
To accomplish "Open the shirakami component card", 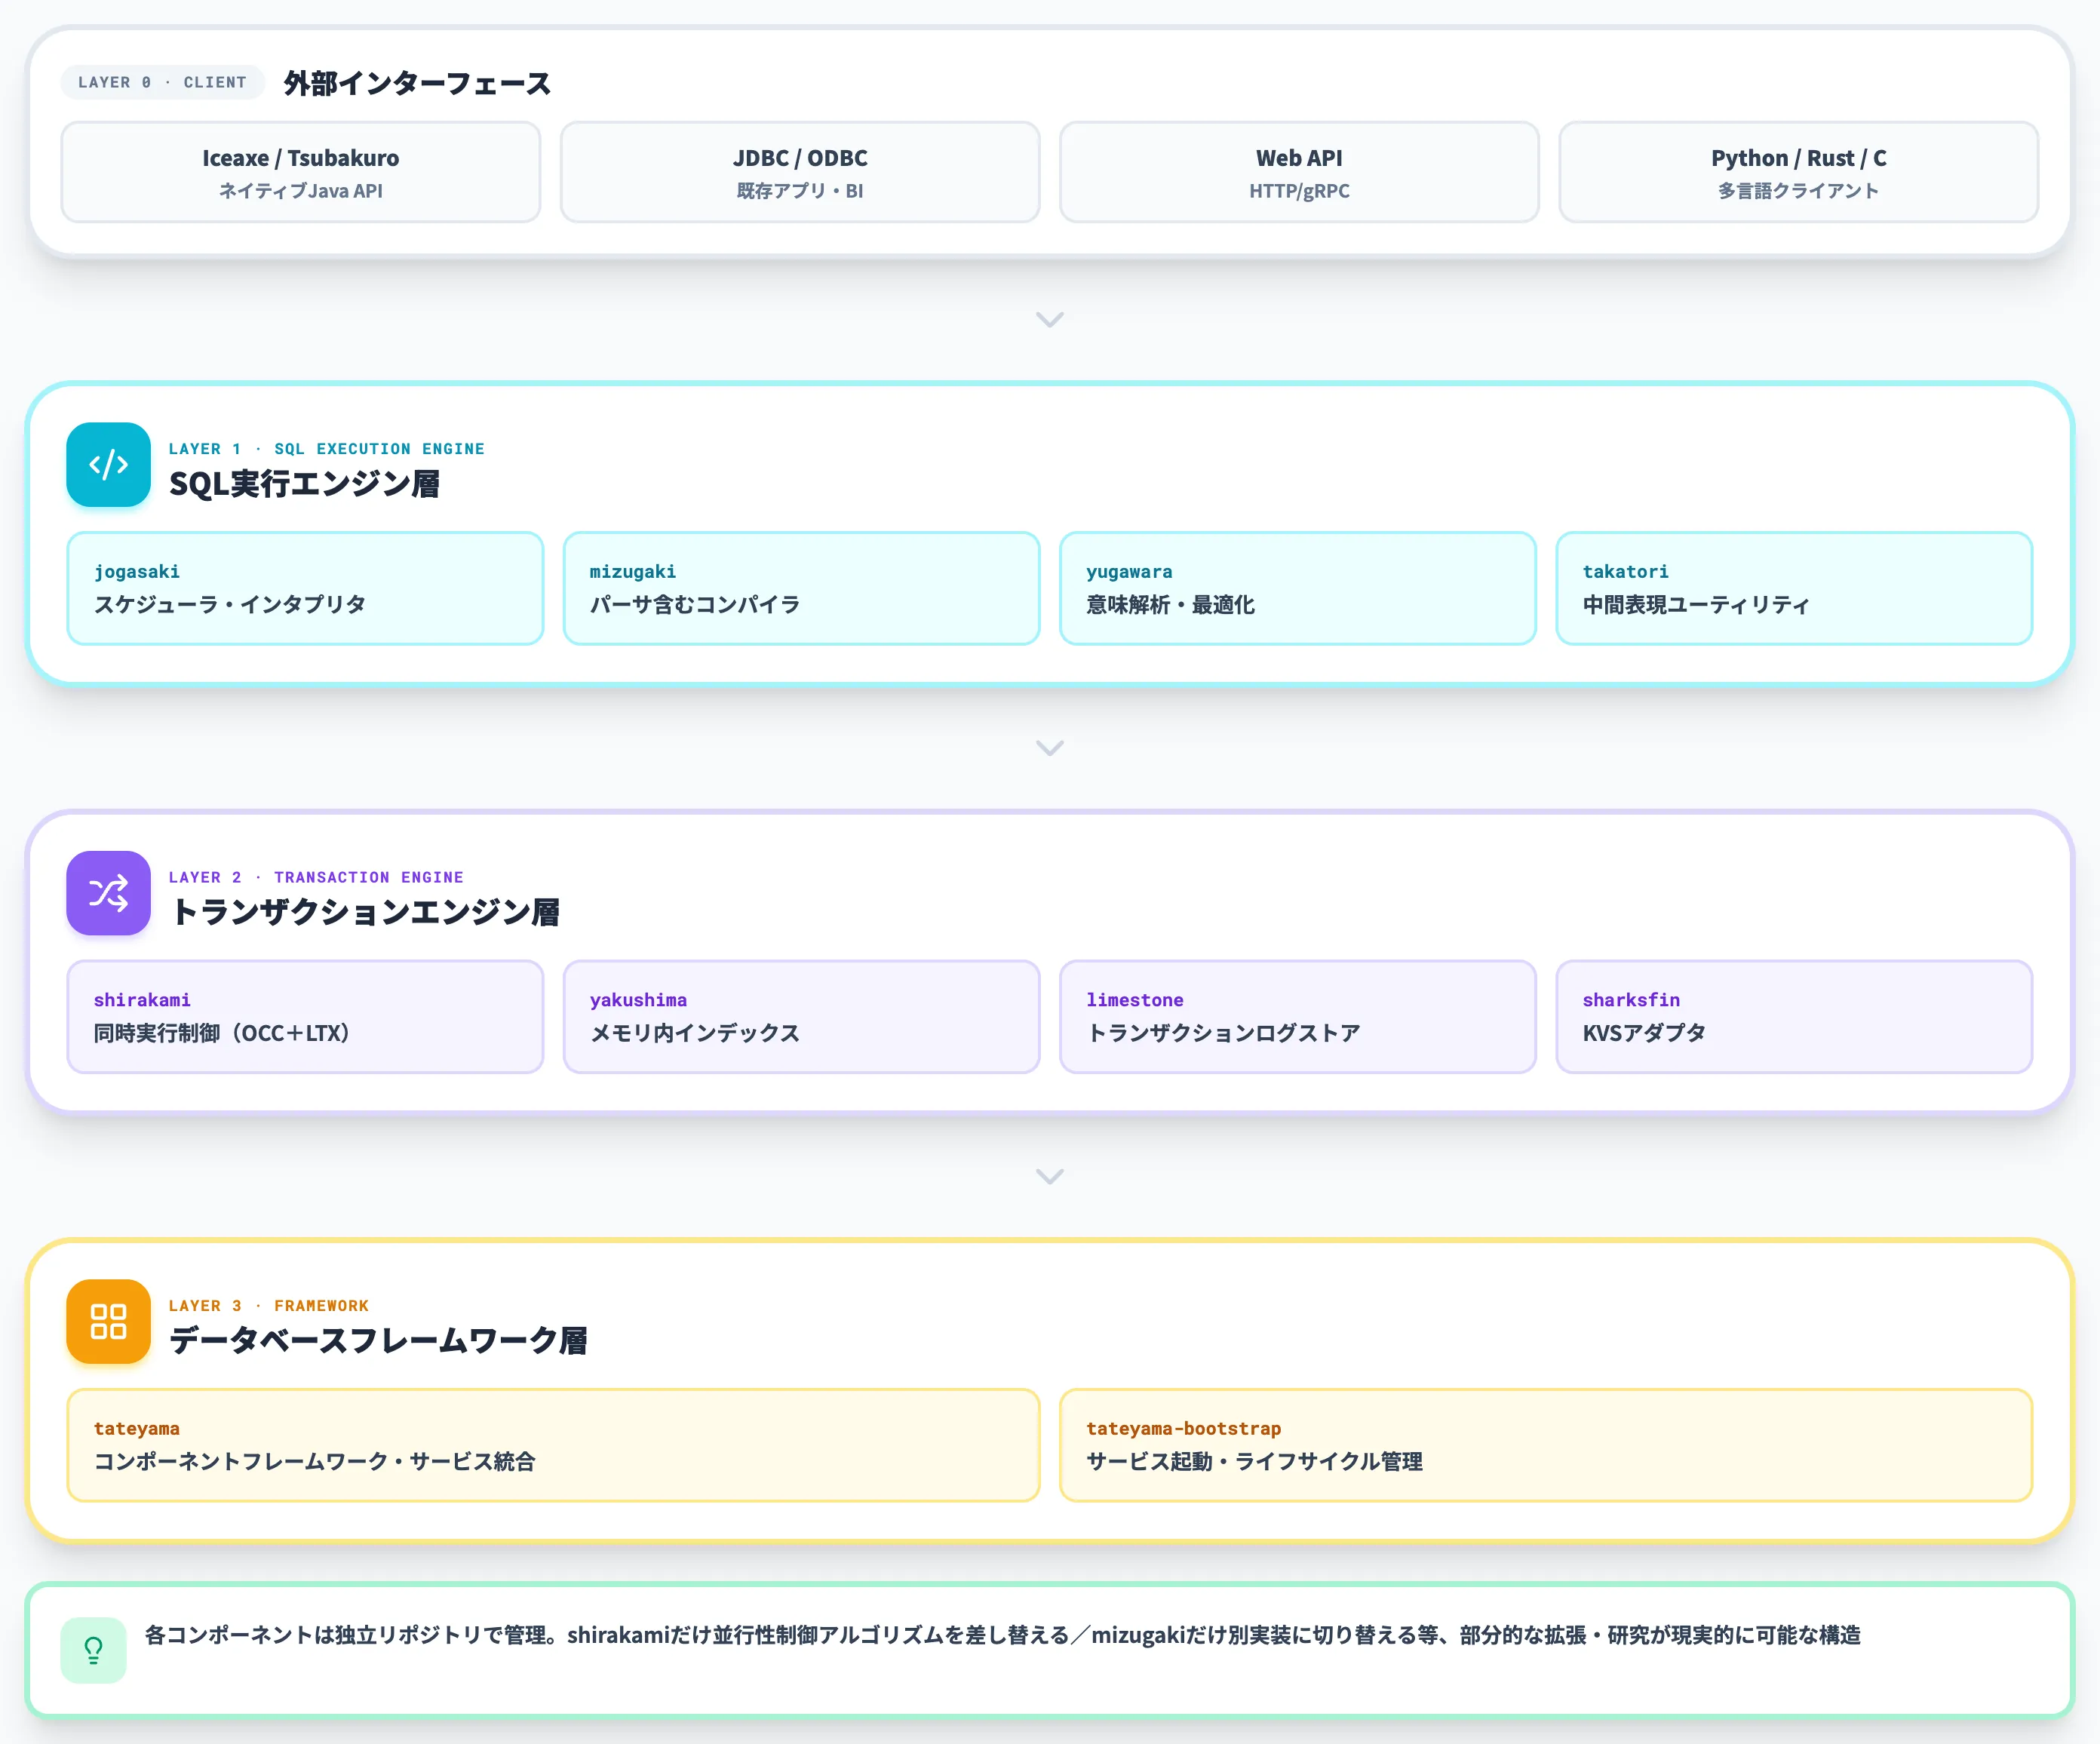I will (x=305, y=1017).
